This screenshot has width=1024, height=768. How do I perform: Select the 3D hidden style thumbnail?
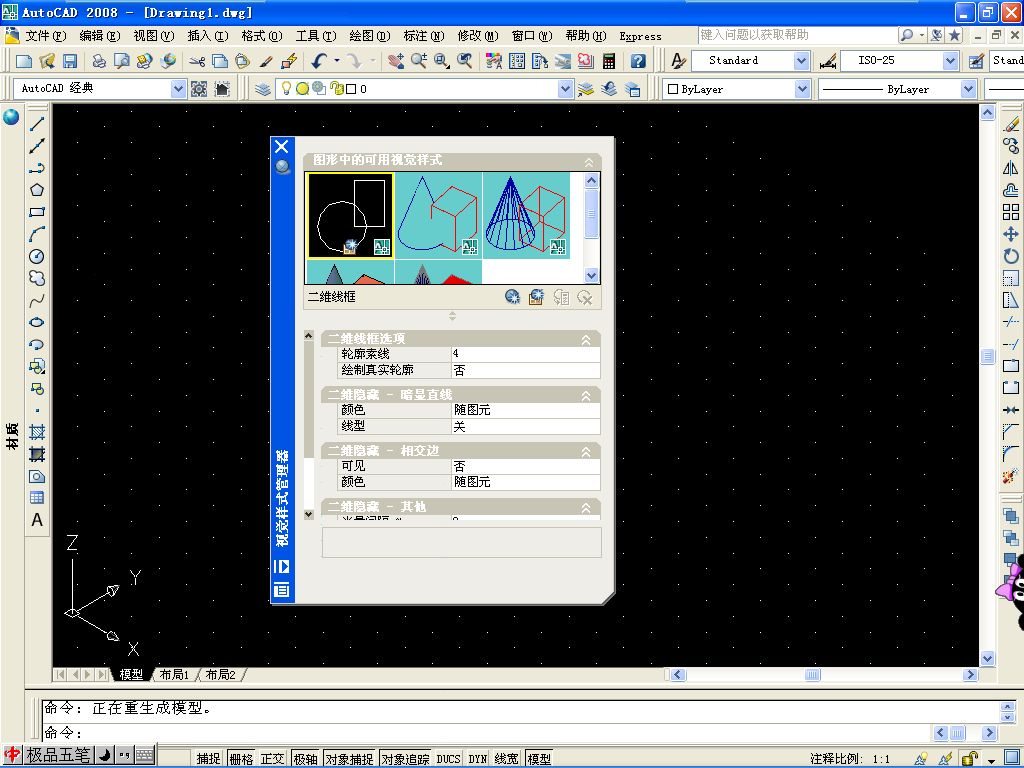tap(438, 216)
